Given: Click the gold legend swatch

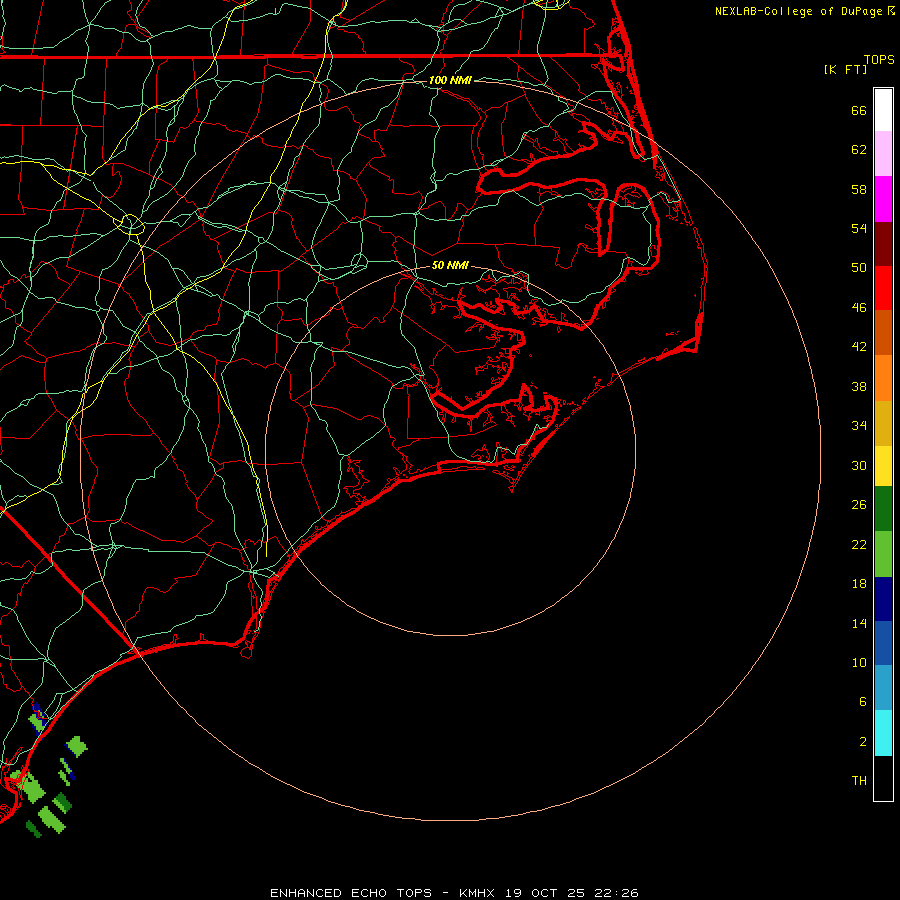Looking at the screenshot, I should coord(883,423).
